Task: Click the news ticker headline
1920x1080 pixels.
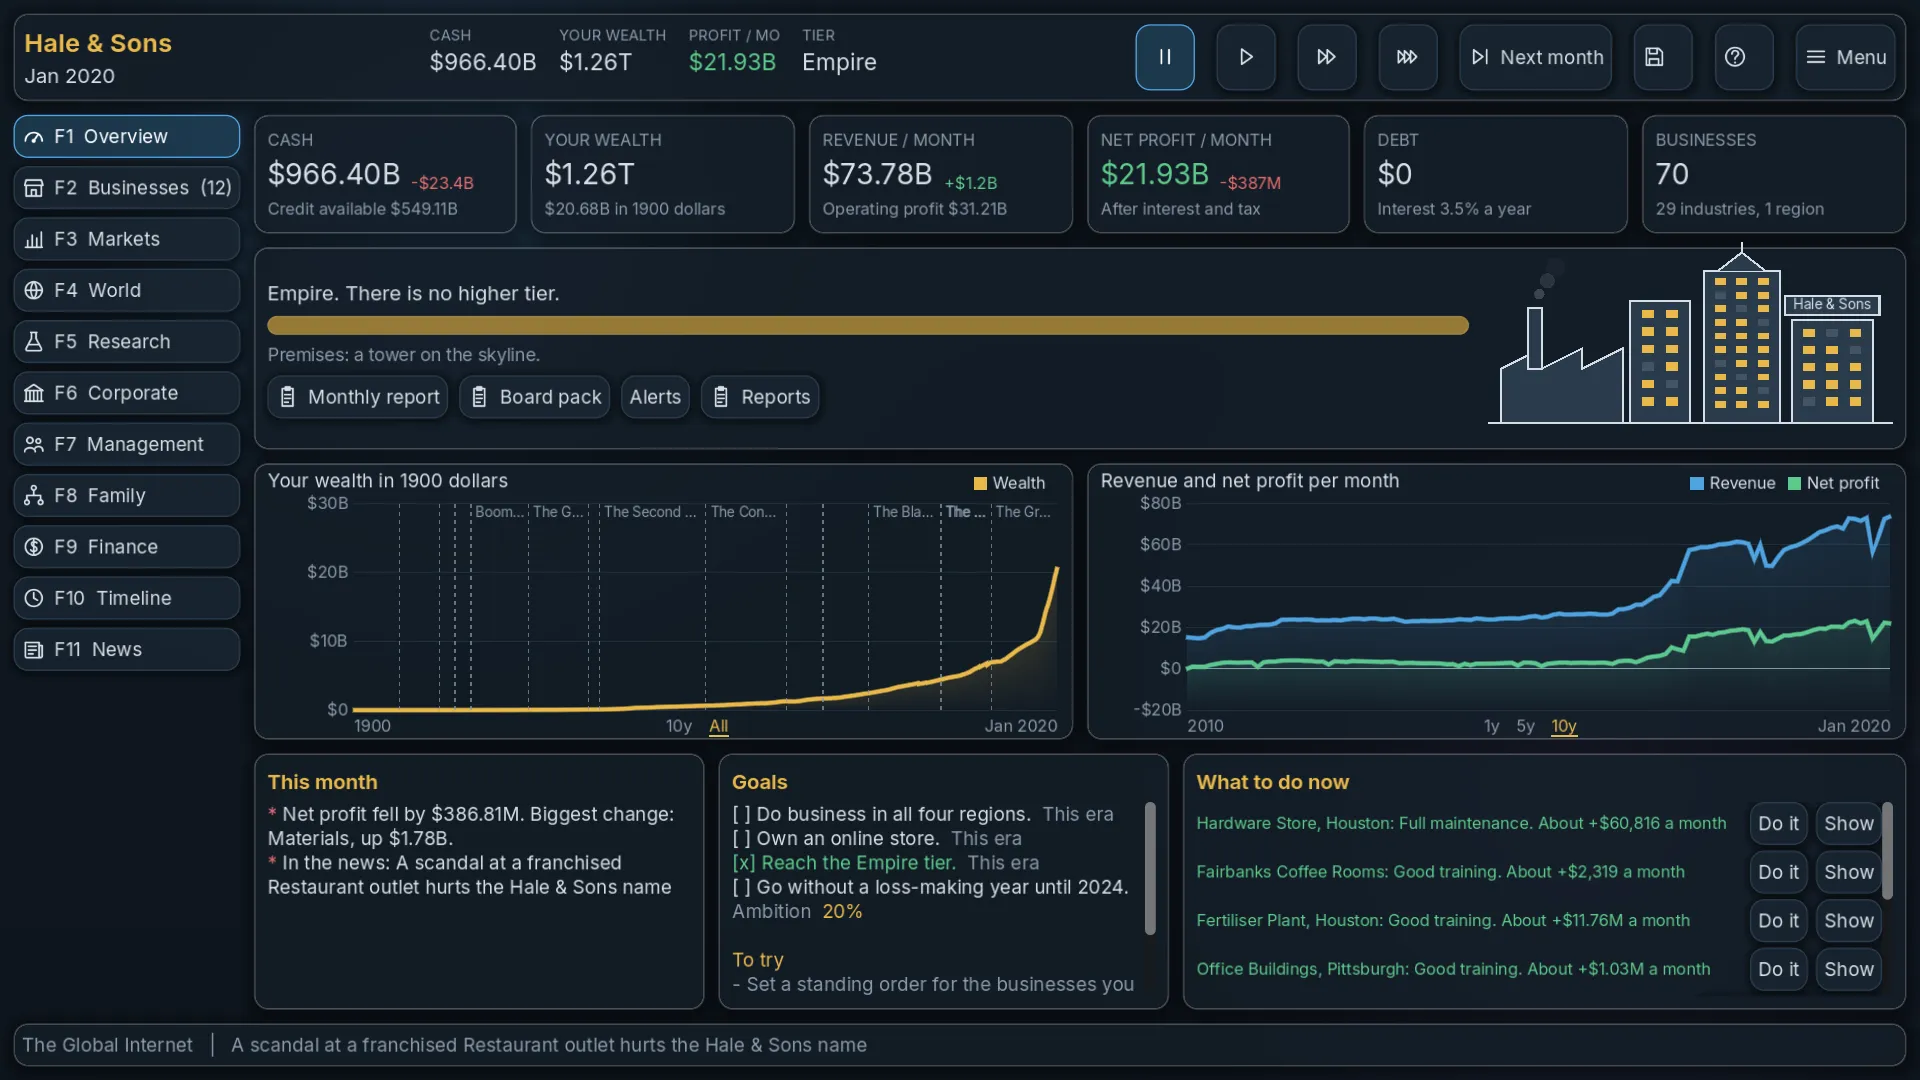Action: coord(548,1045)
